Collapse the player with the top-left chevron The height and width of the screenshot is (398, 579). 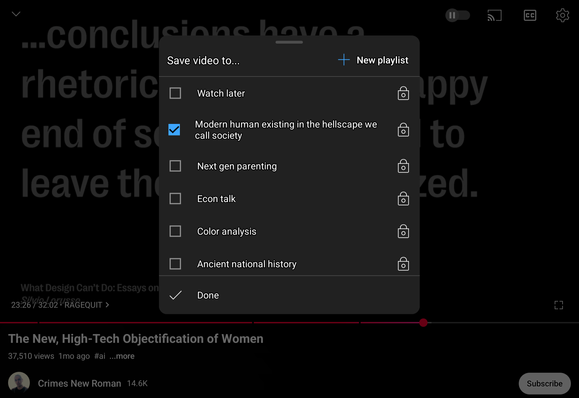tap(16, 14)
